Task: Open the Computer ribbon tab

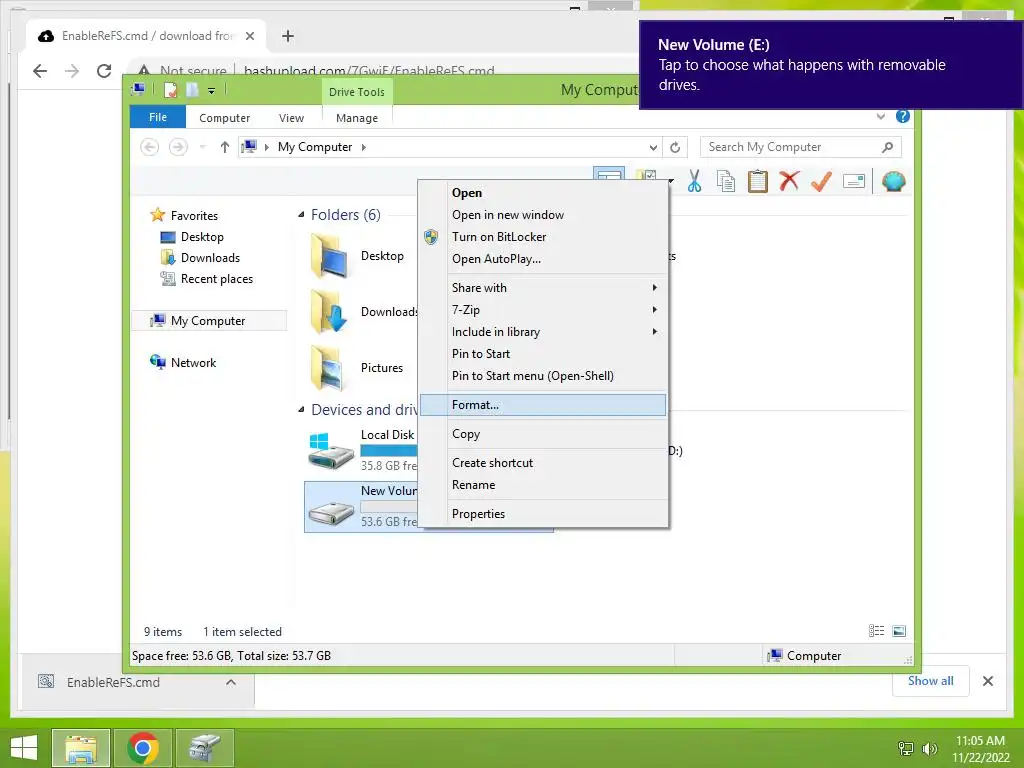Action: [225, 118]
